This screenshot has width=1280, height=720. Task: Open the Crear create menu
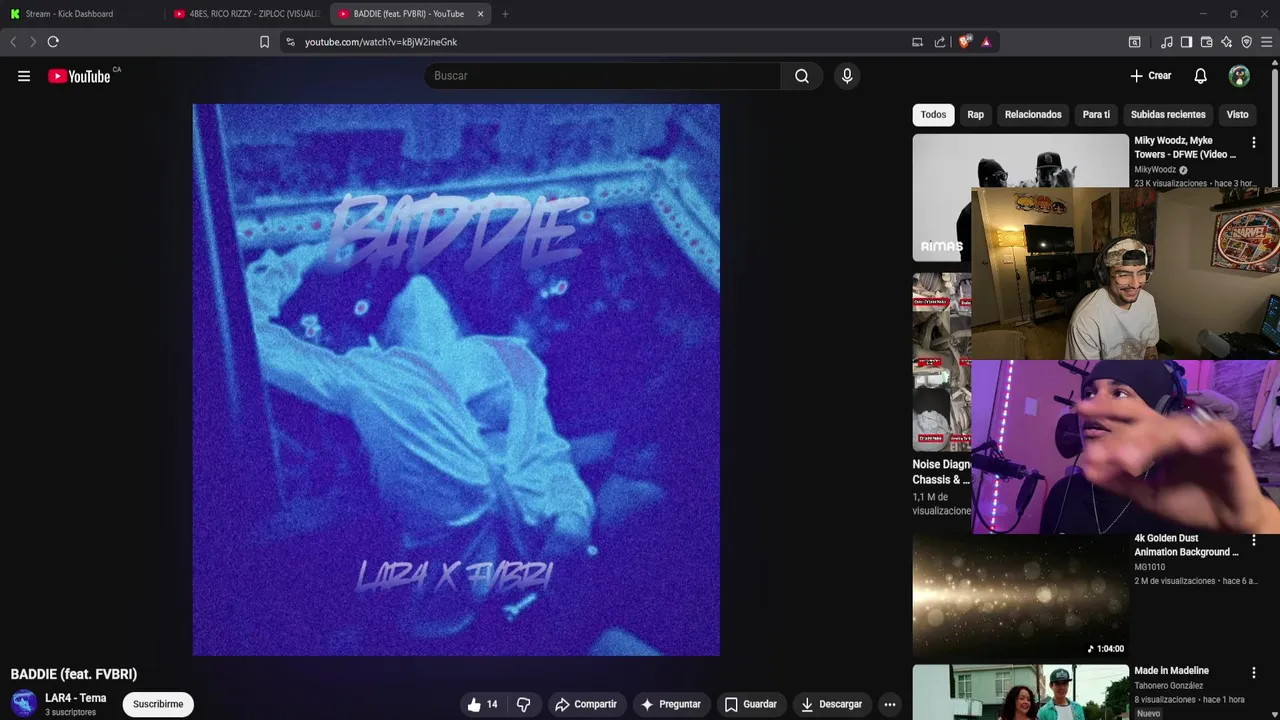click(x=1150, y=76)
